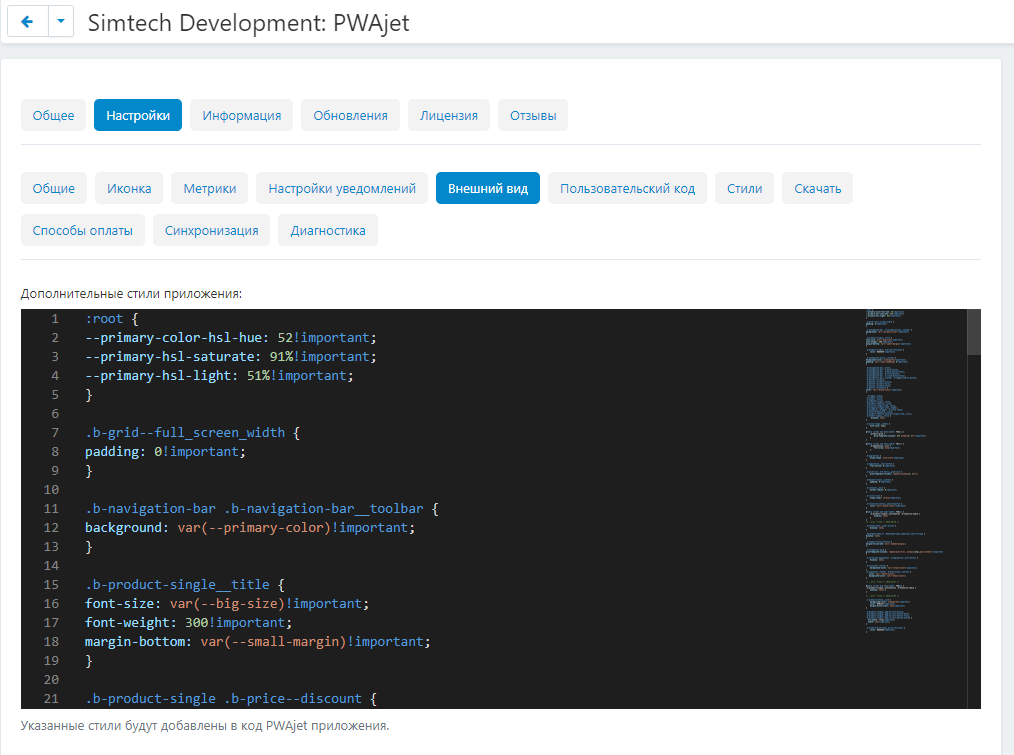Click 'background: var(--primary-color)' line

pos(250,528)
